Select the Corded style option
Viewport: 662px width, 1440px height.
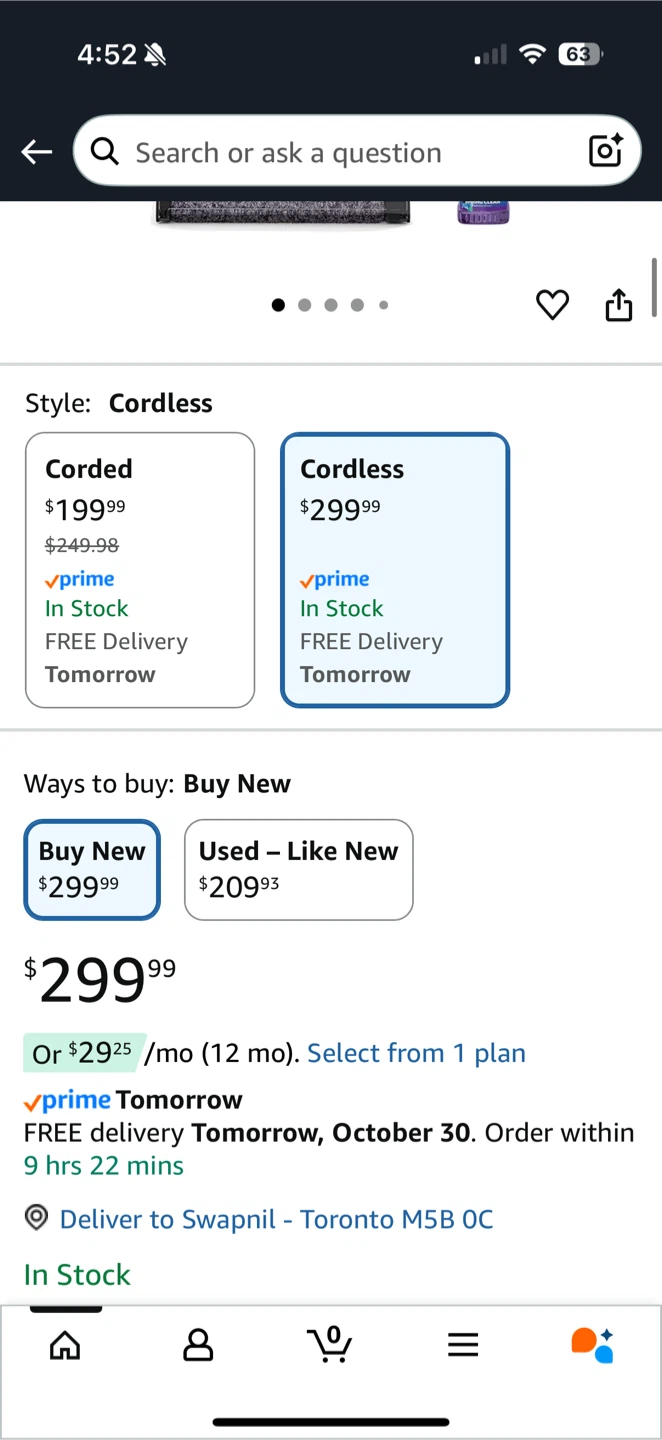[x=140, y=570]
